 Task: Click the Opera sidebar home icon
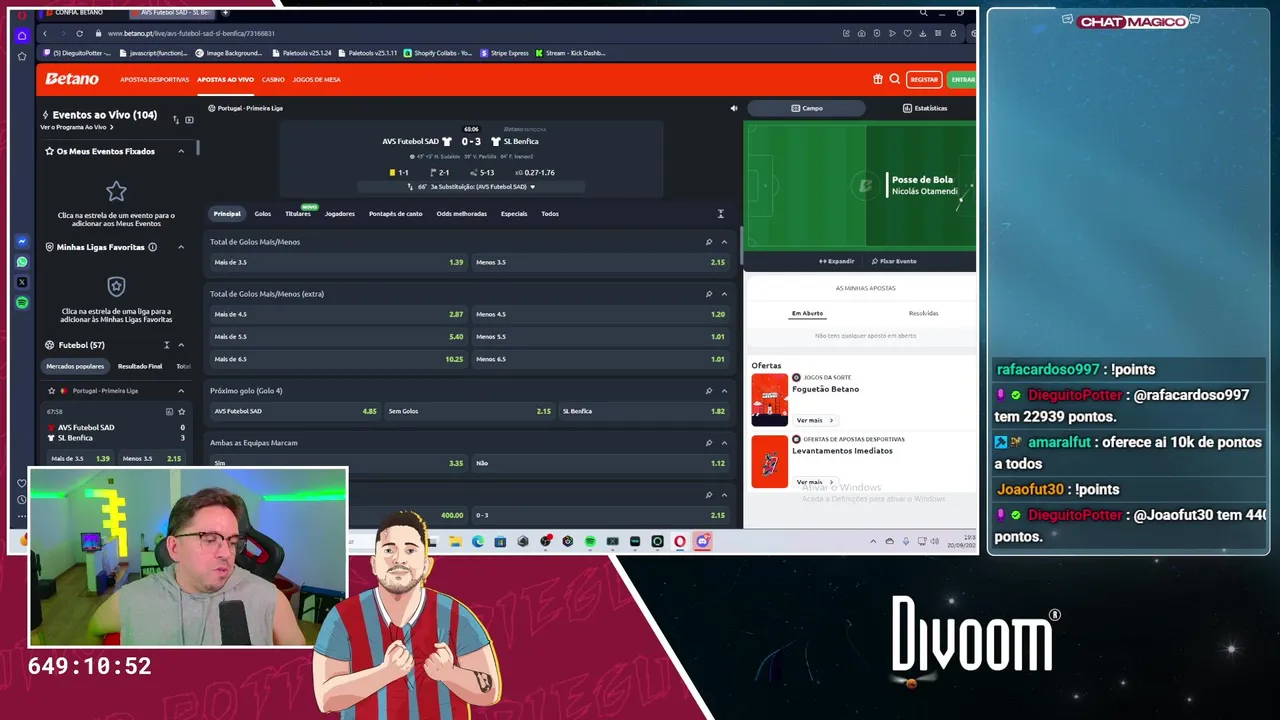22,36
